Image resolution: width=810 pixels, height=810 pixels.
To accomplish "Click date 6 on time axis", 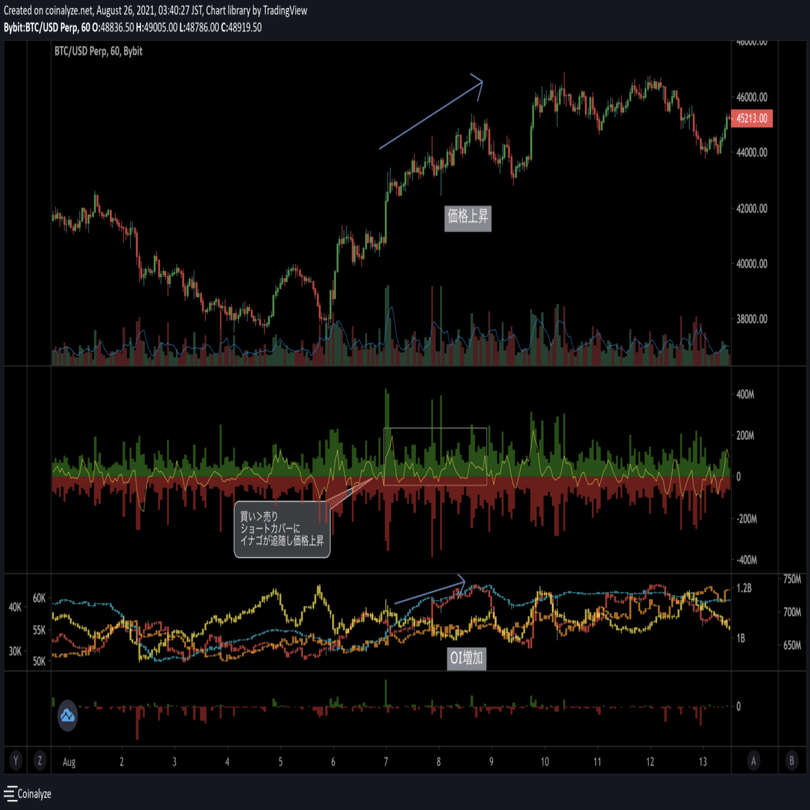I will (x=333, y=762).
